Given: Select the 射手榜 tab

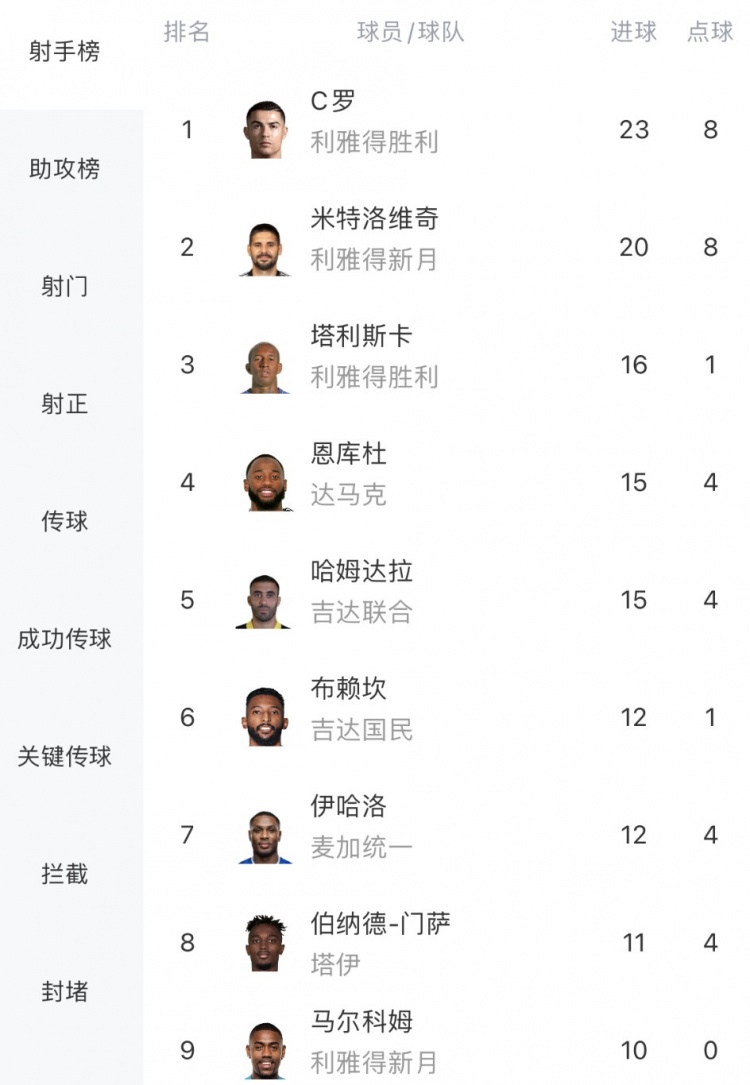Looking at the screenshot, I should (65, 52).
